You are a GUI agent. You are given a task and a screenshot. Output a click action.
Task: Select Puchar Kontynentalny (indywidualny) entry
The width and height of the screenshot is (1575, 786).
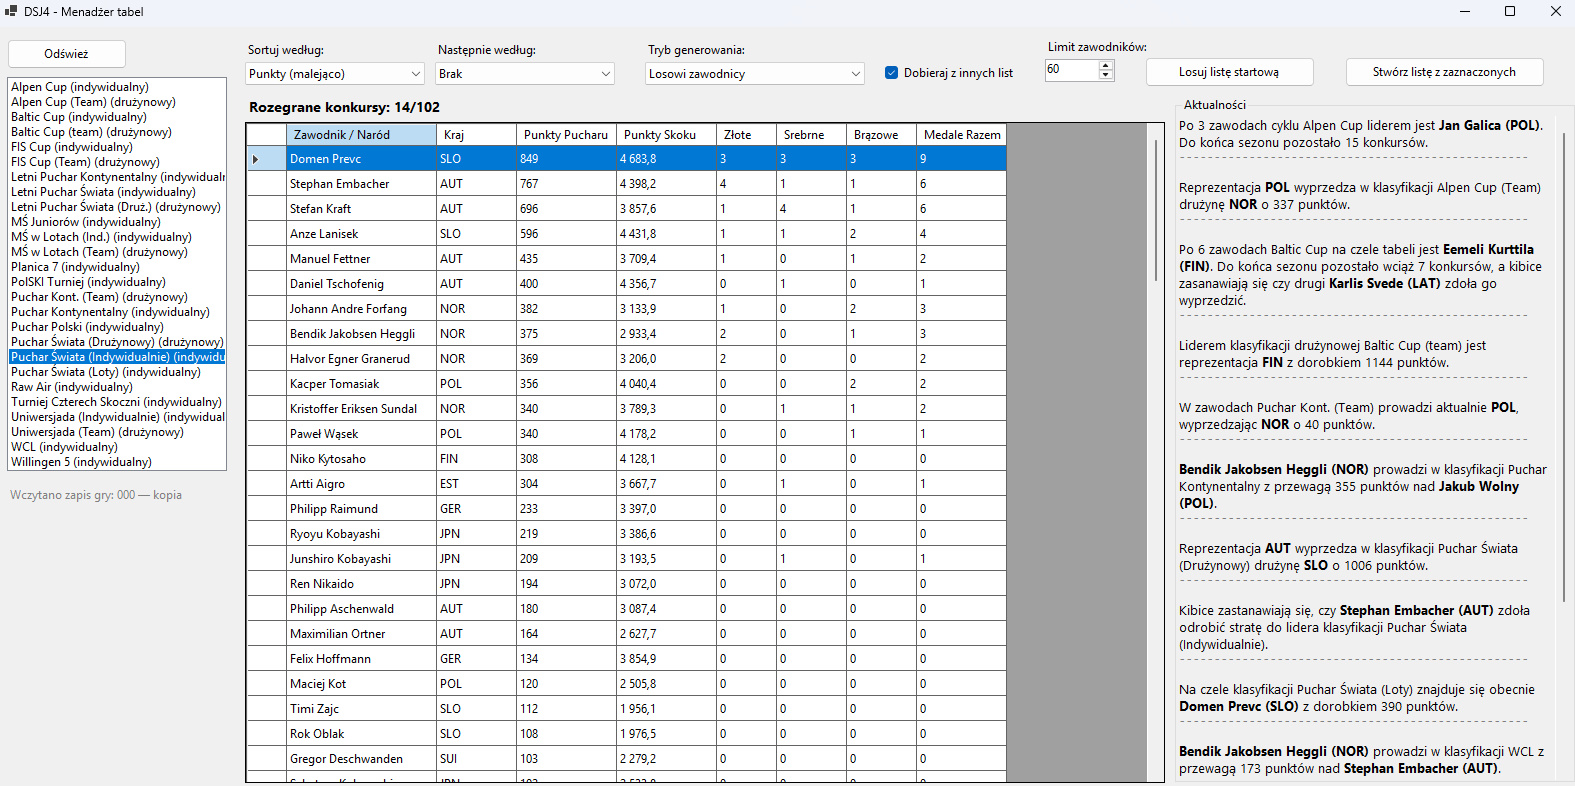pyautogui.click(x=117, y=312)
